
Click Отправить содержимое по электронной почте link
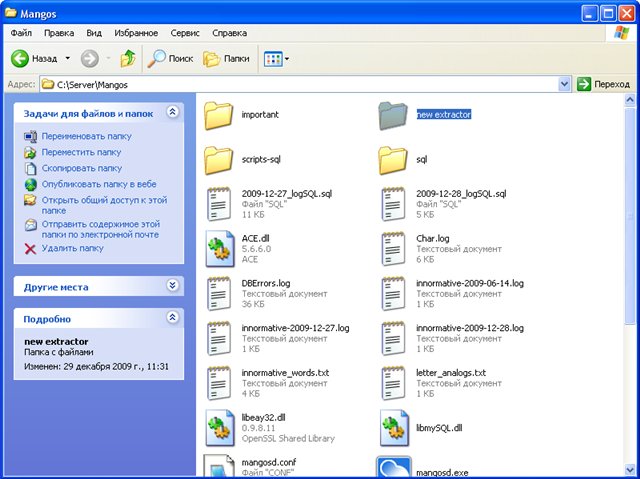pyautogui.click(x=101, y=229)
